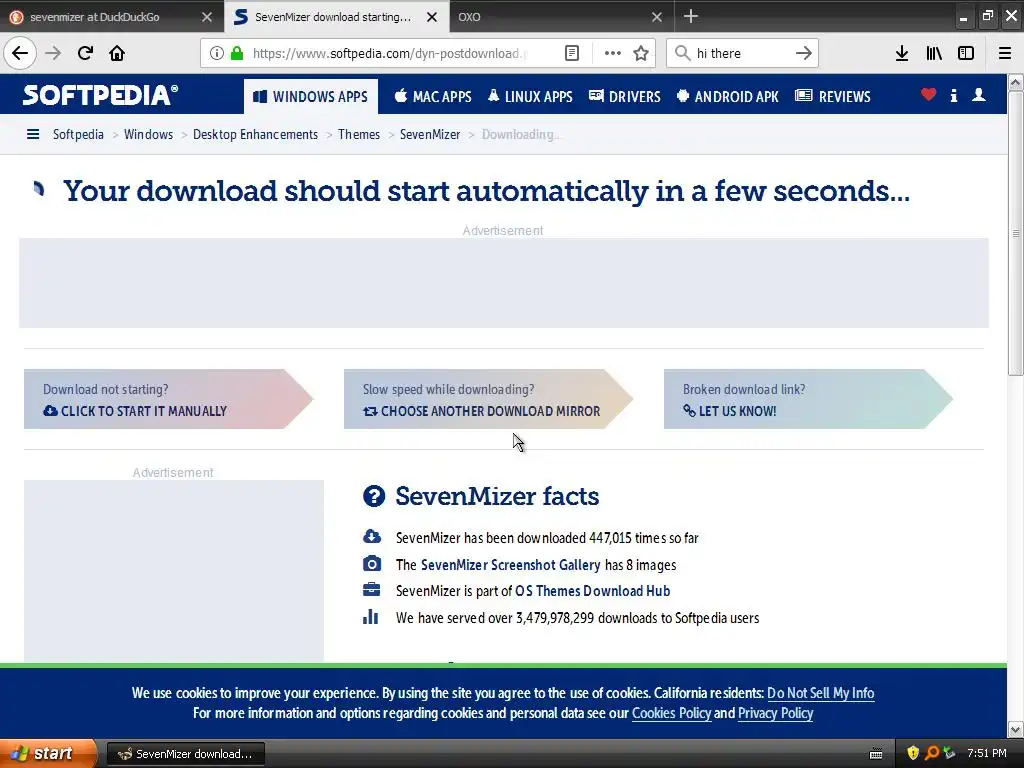This screenshot has height=768, width=1024.
Task: Click the Softpedia info icon
Action: click(x=954, y=95)
